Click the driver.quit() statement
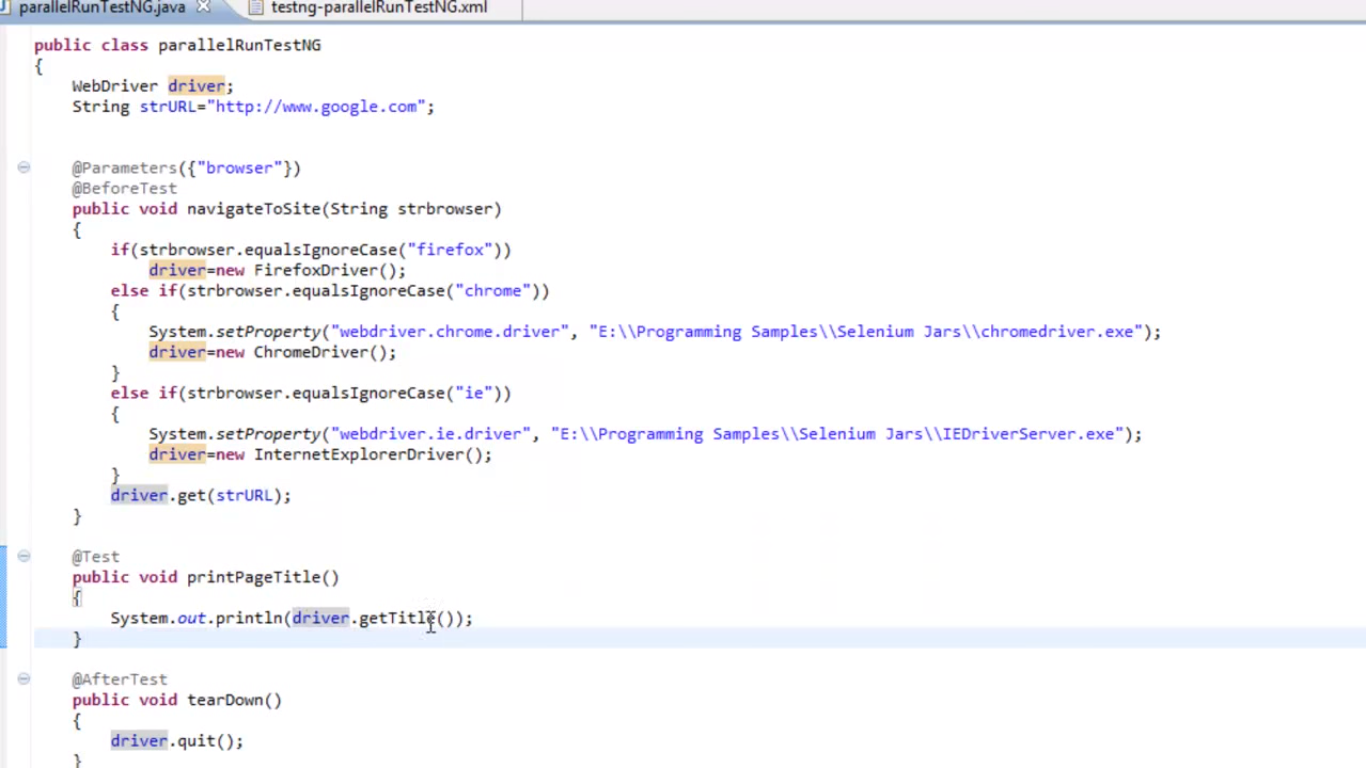Screen dimensions: 1366x768 click(176, 741)
